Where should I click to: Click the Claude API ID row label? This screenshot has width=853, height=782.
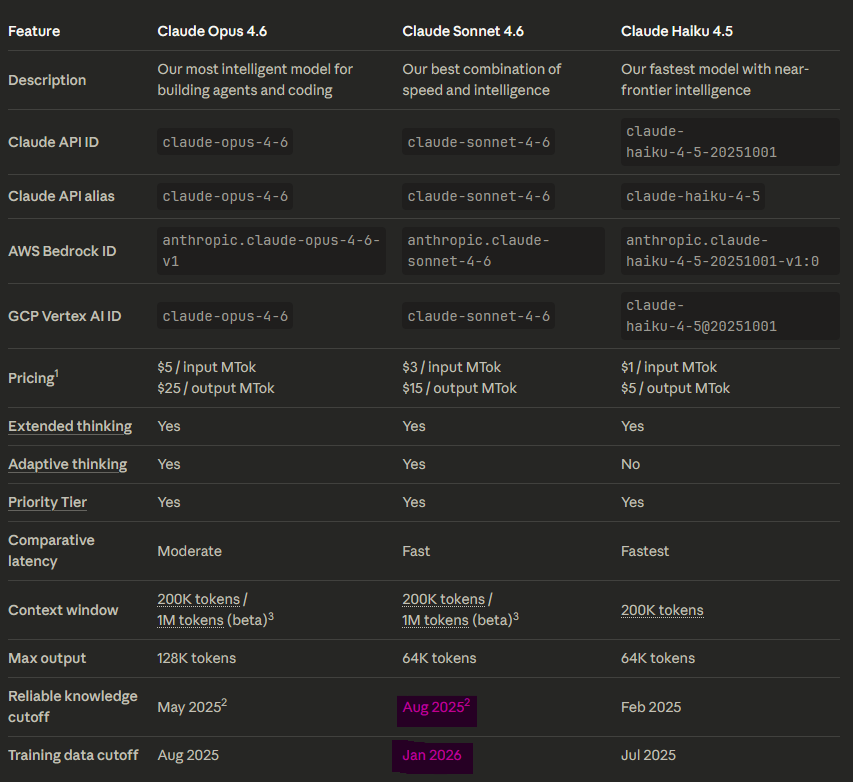[53, 142]
